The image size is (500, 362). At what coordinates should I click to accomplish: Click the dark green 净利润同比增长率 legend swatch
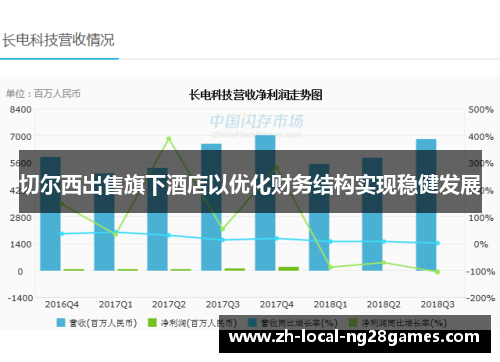[353, 322]
